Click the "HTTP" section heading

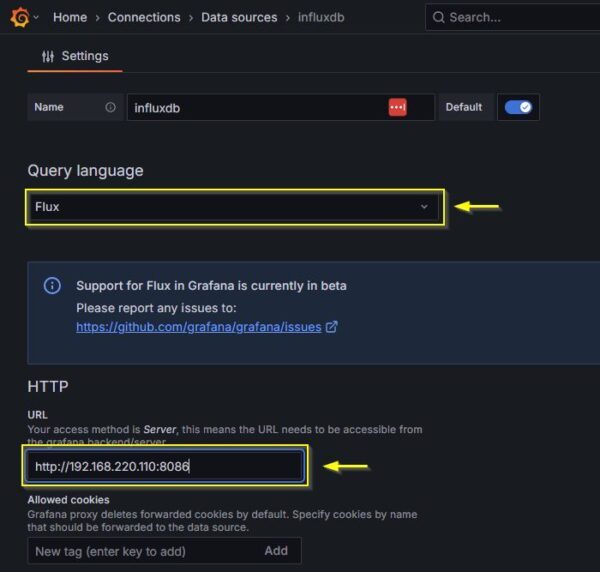coord(48,386)
